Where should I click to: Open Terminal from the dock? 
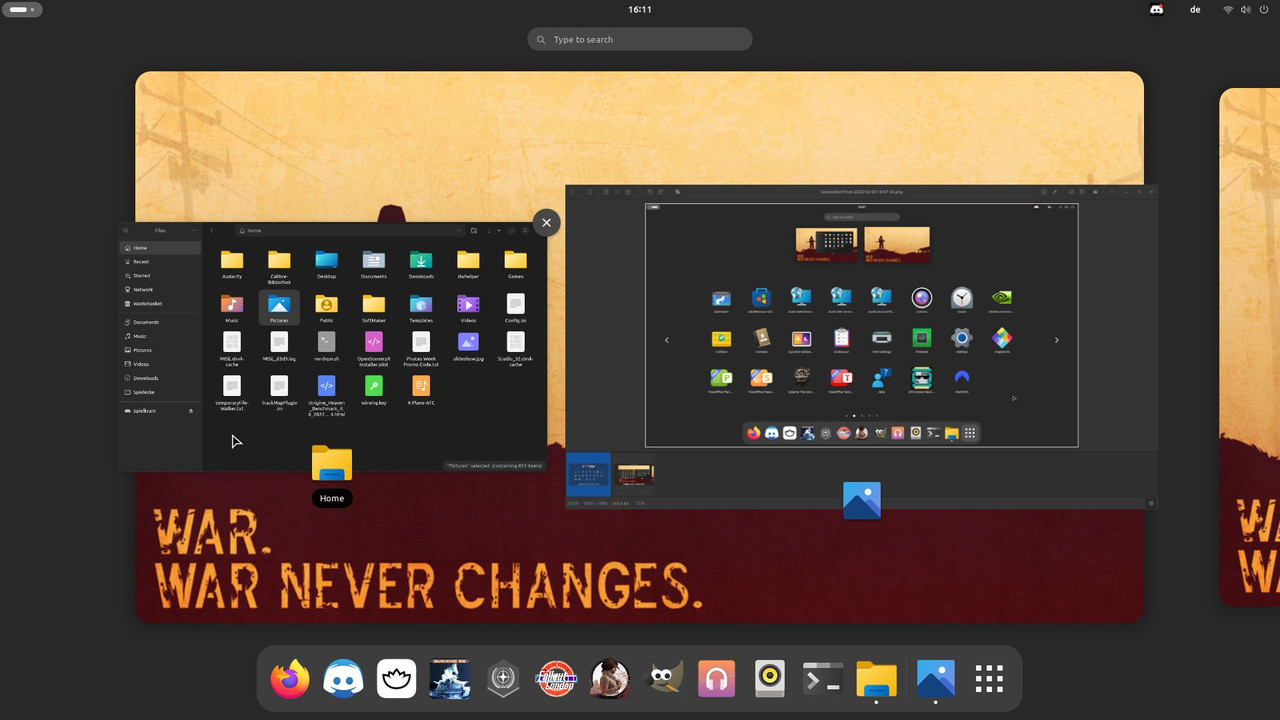coord(823,679)
